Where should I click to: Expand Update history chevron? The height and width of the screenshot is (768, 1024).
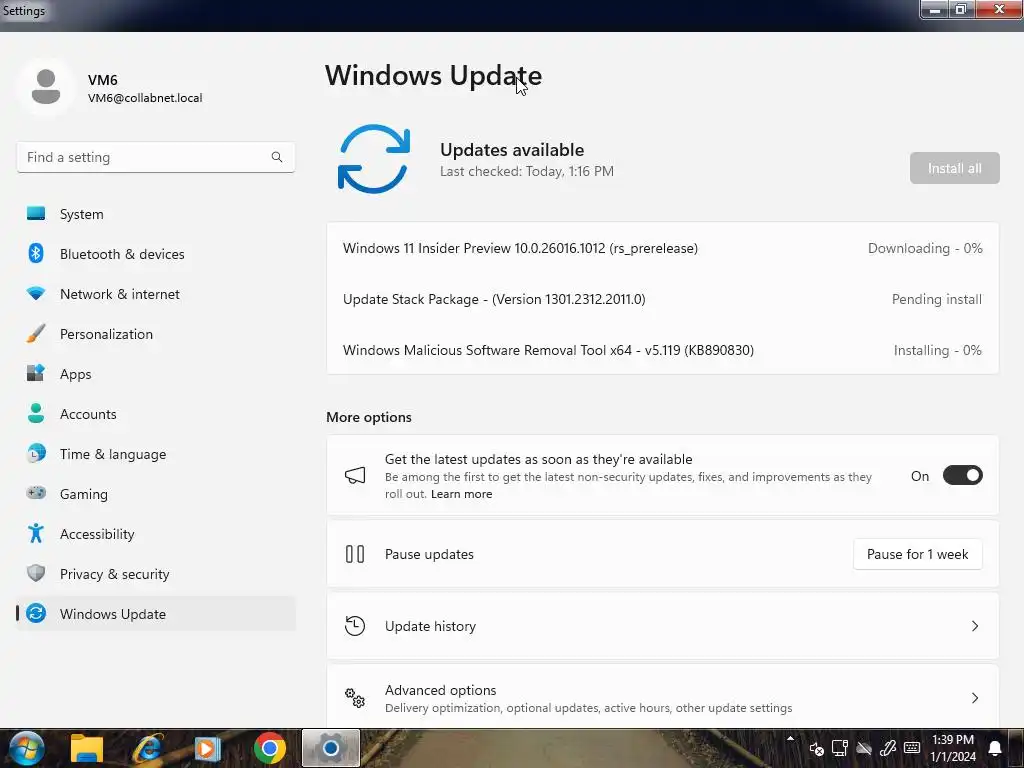tap(974, 626)
